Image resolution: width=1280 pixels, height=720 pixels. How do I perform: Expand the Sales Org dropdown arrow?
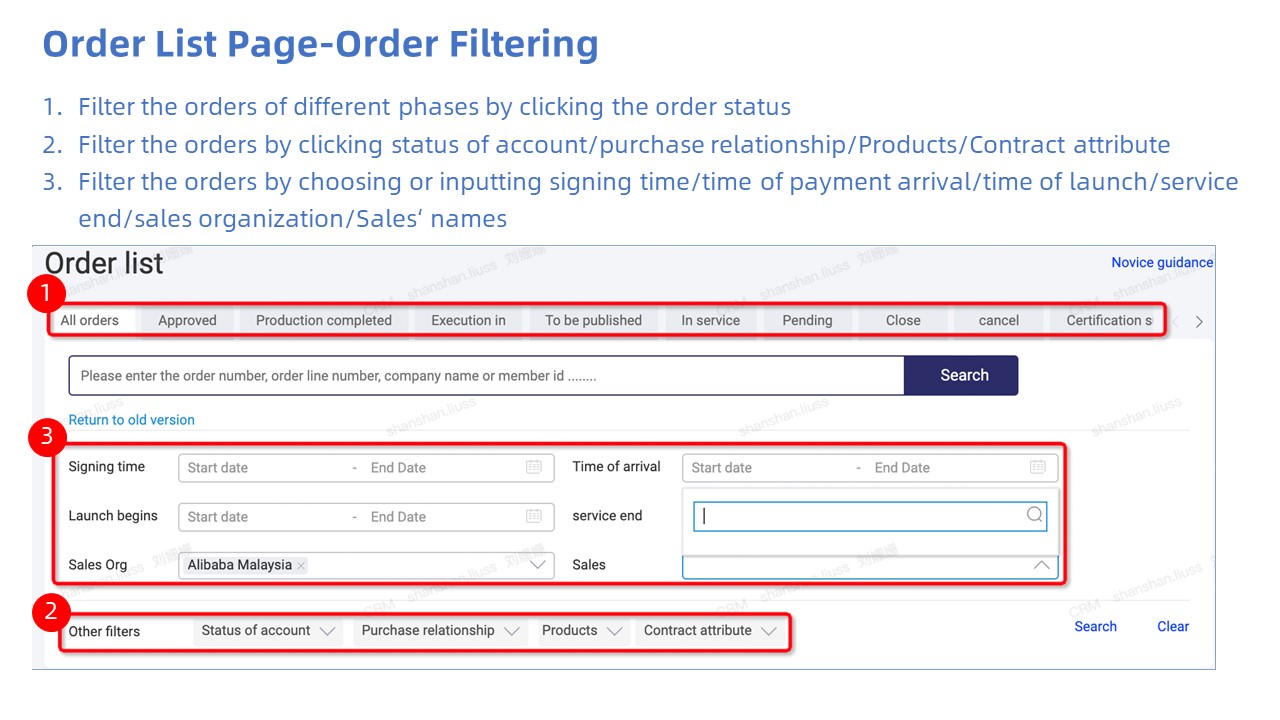539,565
